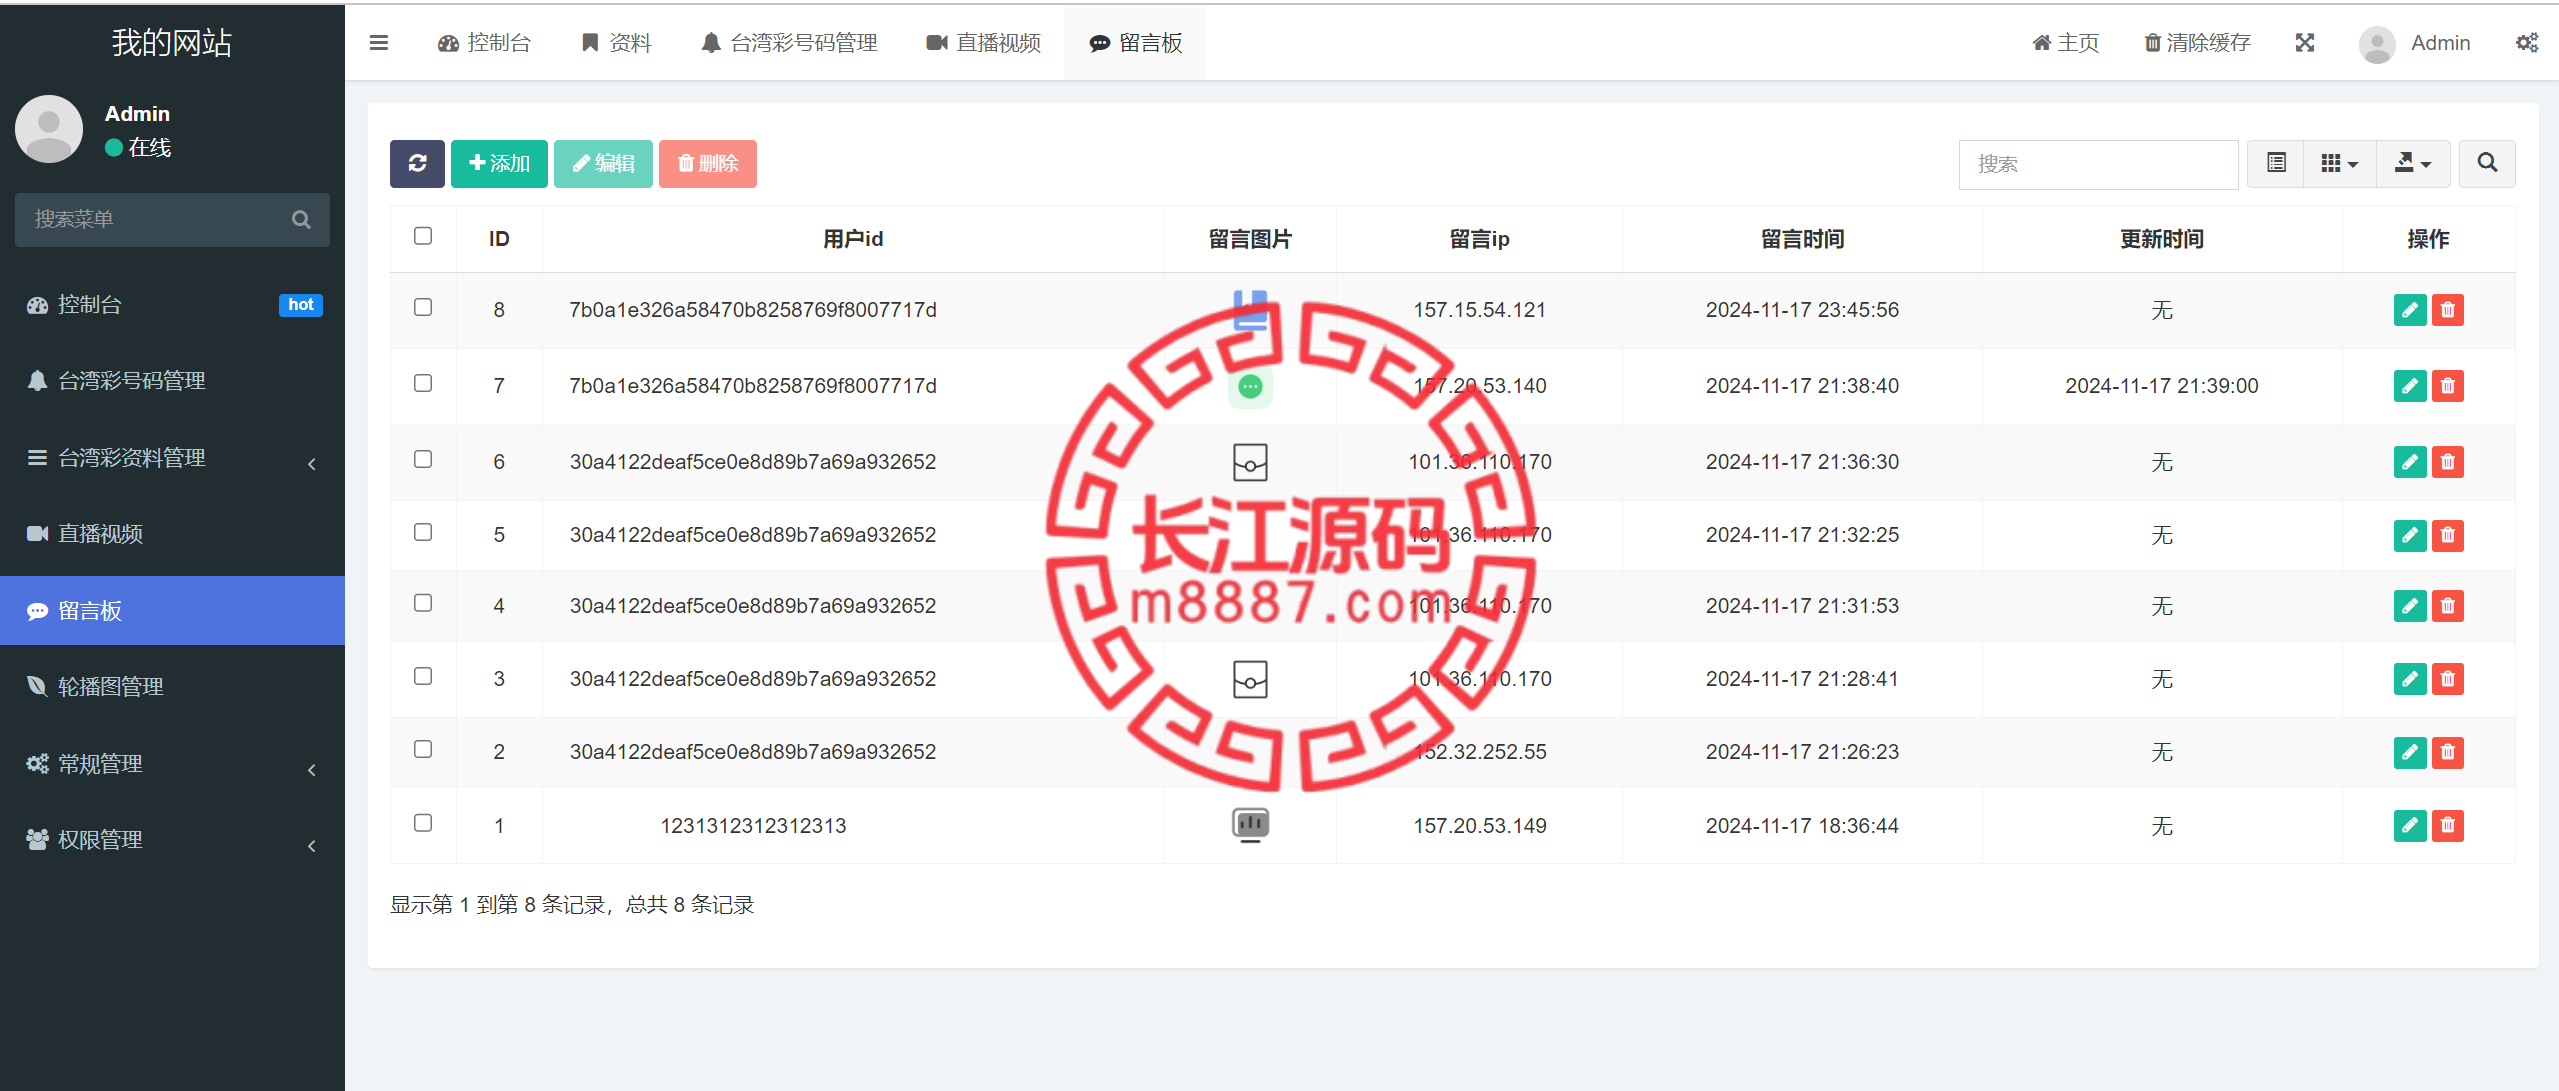This screenshot has width=2559, height=1091.
Task: Focus the table 搜索 input field
Action: coord(2098,164)
